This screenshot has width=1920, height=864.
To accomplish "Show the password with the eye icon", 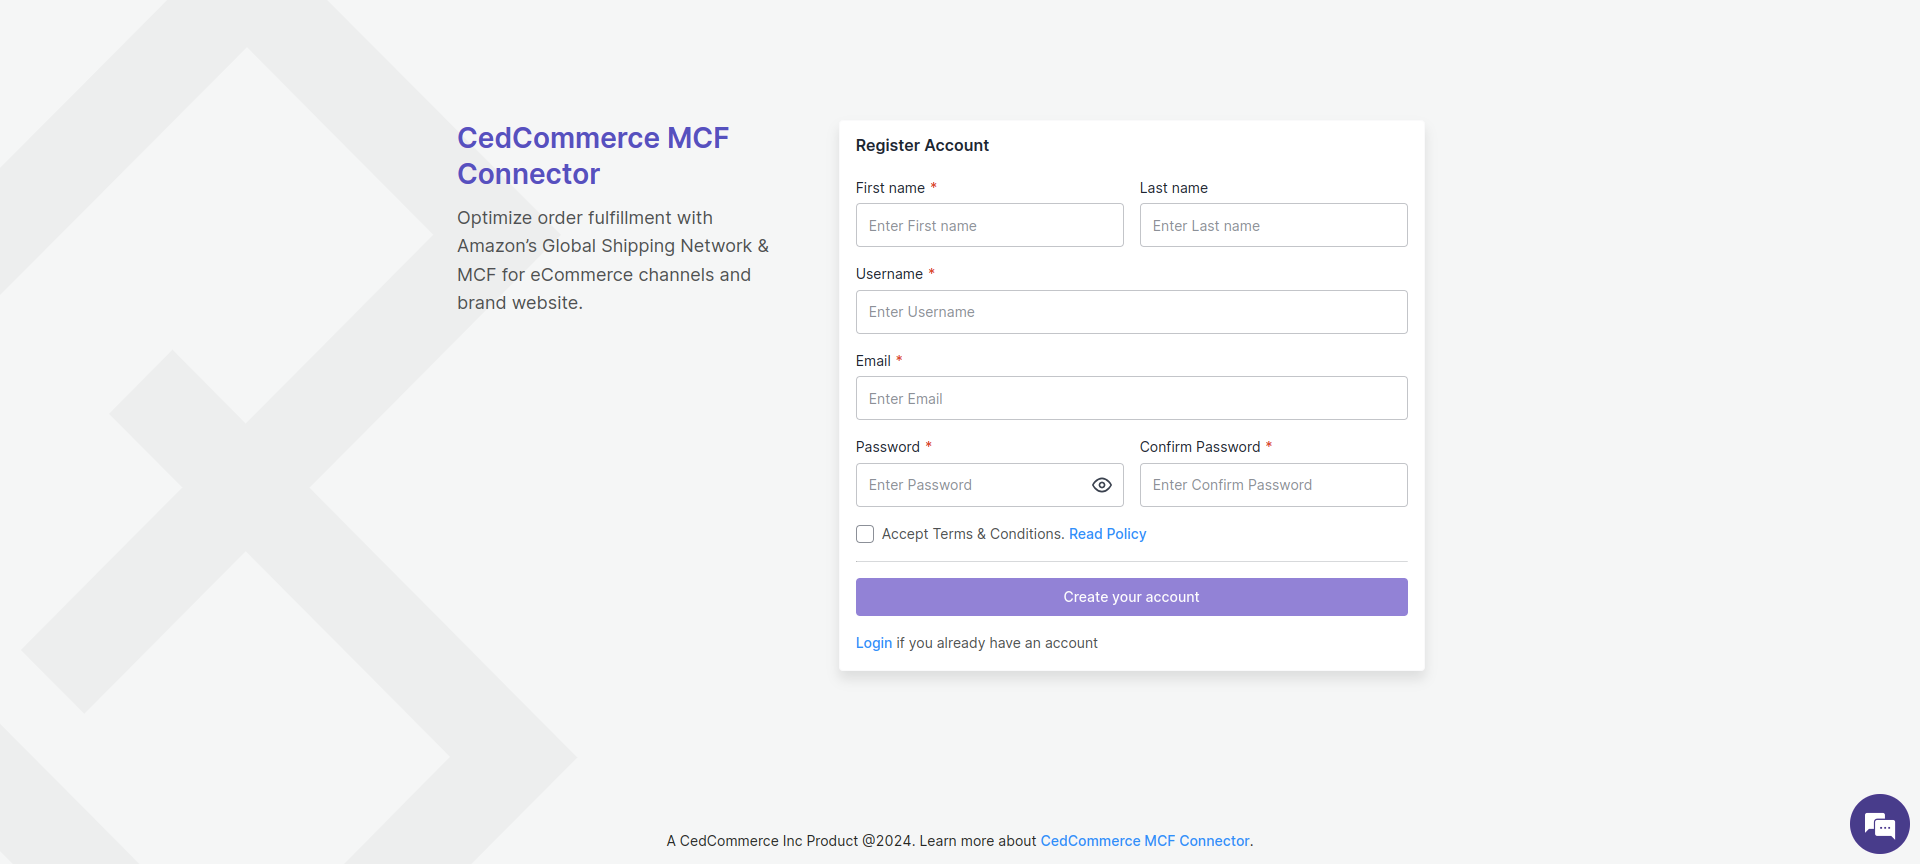I will point(1102,485).
